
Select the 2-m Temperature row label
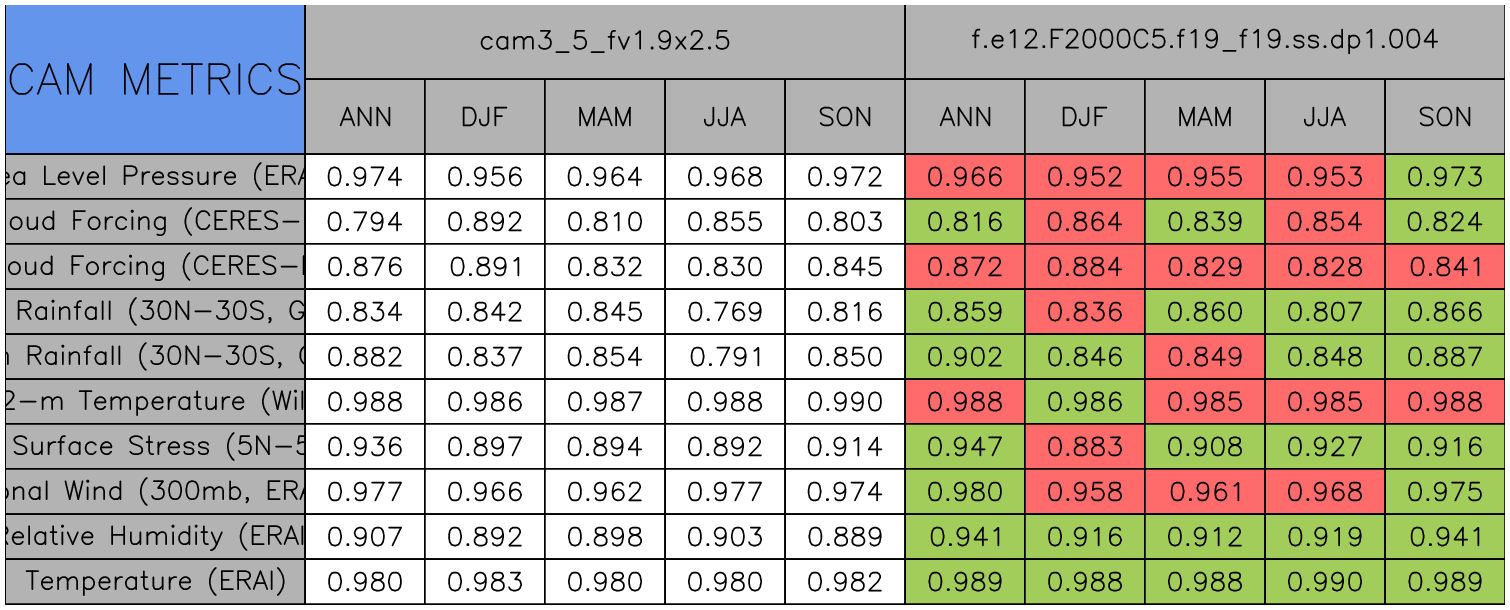click(155, 402)
